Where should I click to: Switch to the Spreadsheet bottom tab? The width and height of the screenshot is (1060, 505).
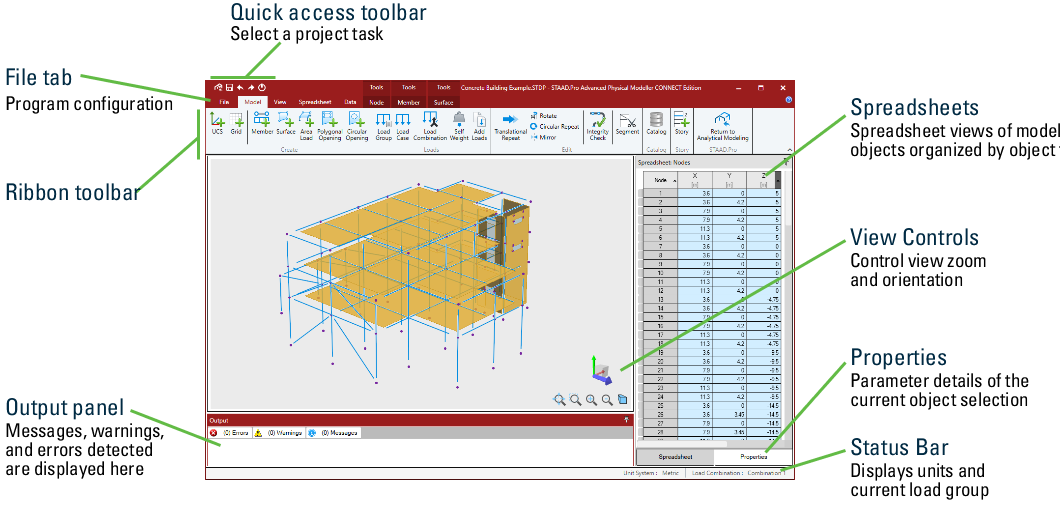coord(675,458)
